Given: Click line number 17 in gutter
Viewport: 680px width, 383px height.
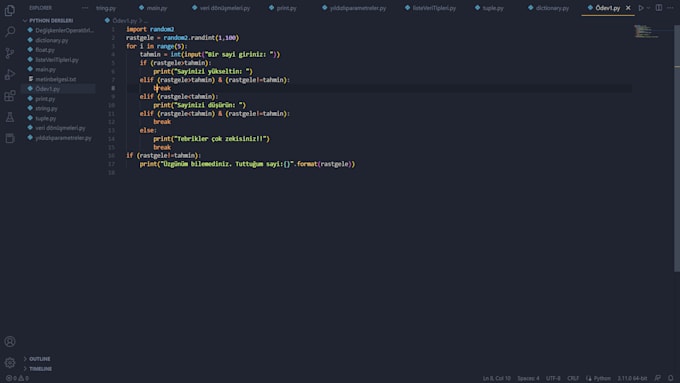Looking at the screenshot, I should [112, 164].
